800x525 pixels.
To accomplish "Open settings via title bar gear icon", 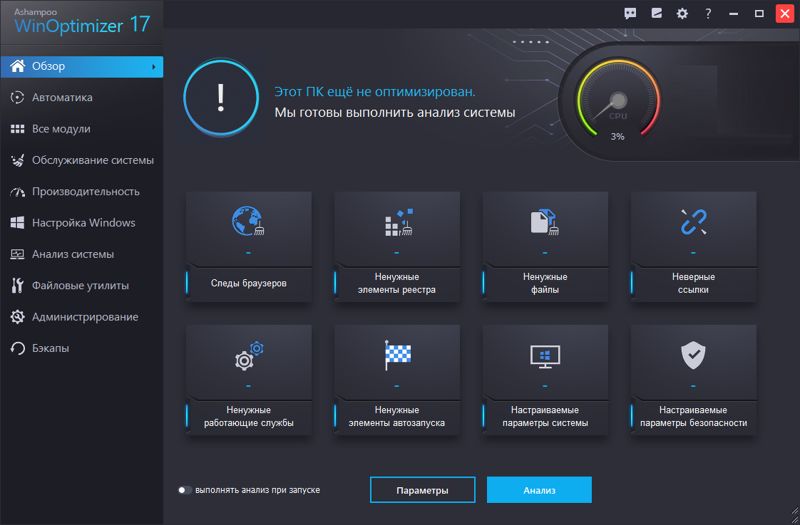I will click(x=682, y=14).
